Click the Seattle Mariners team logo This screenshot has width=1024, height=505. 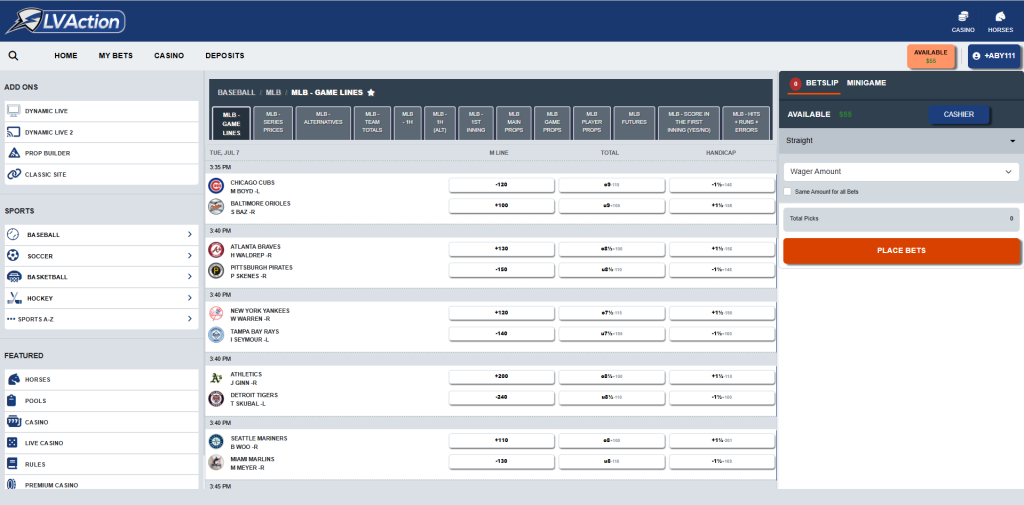click(216, 442)
